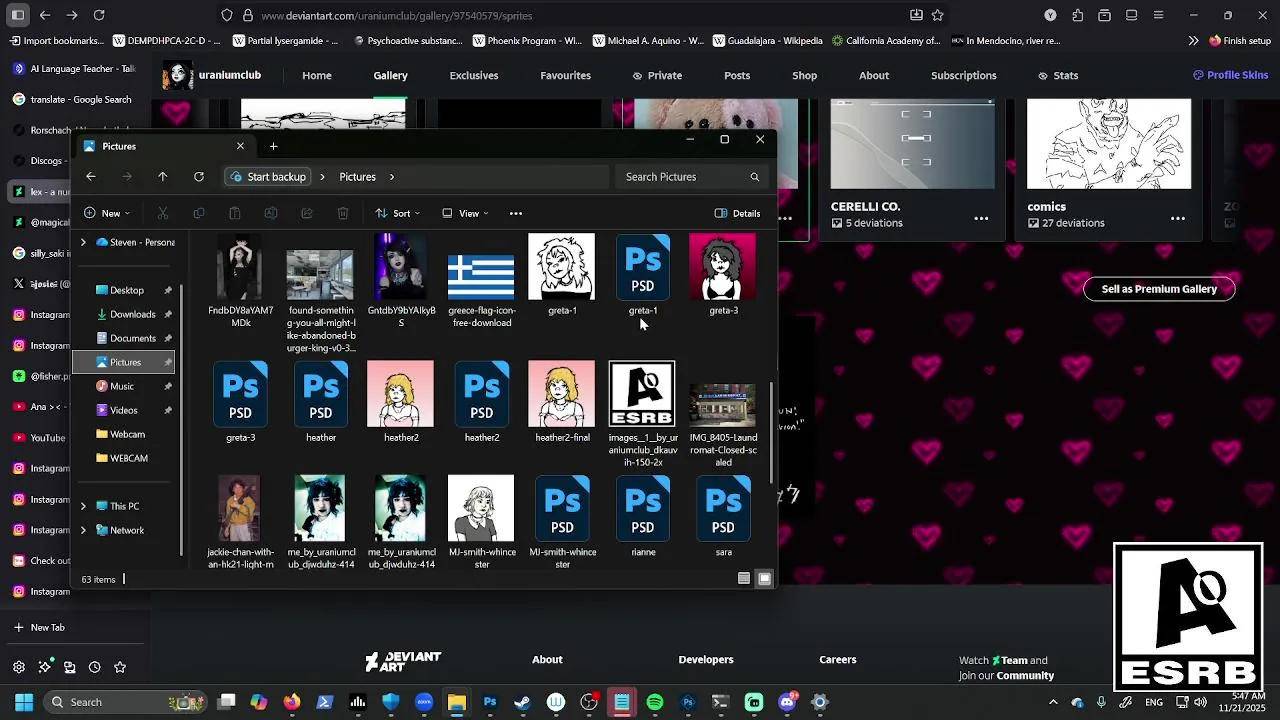Go back in File Explorer
Viewport: 1280px width, 720px height.
tap(91, 177)
